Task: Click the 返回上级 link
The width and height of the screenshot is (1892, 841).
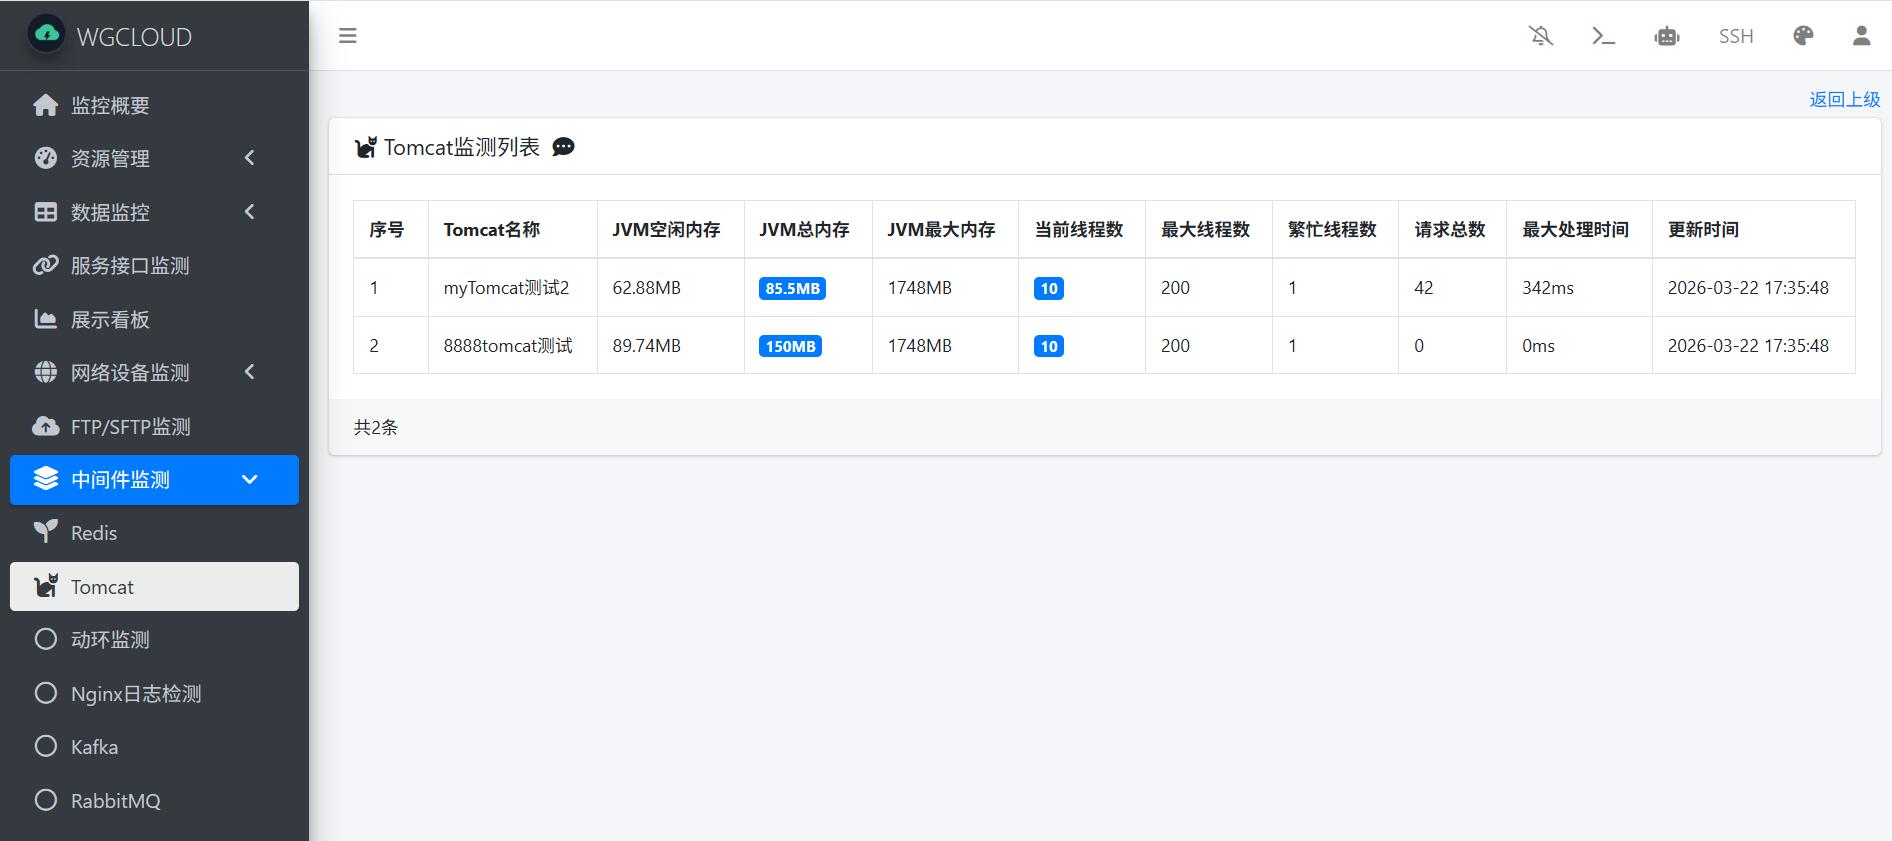Action: click(1844, 99)
